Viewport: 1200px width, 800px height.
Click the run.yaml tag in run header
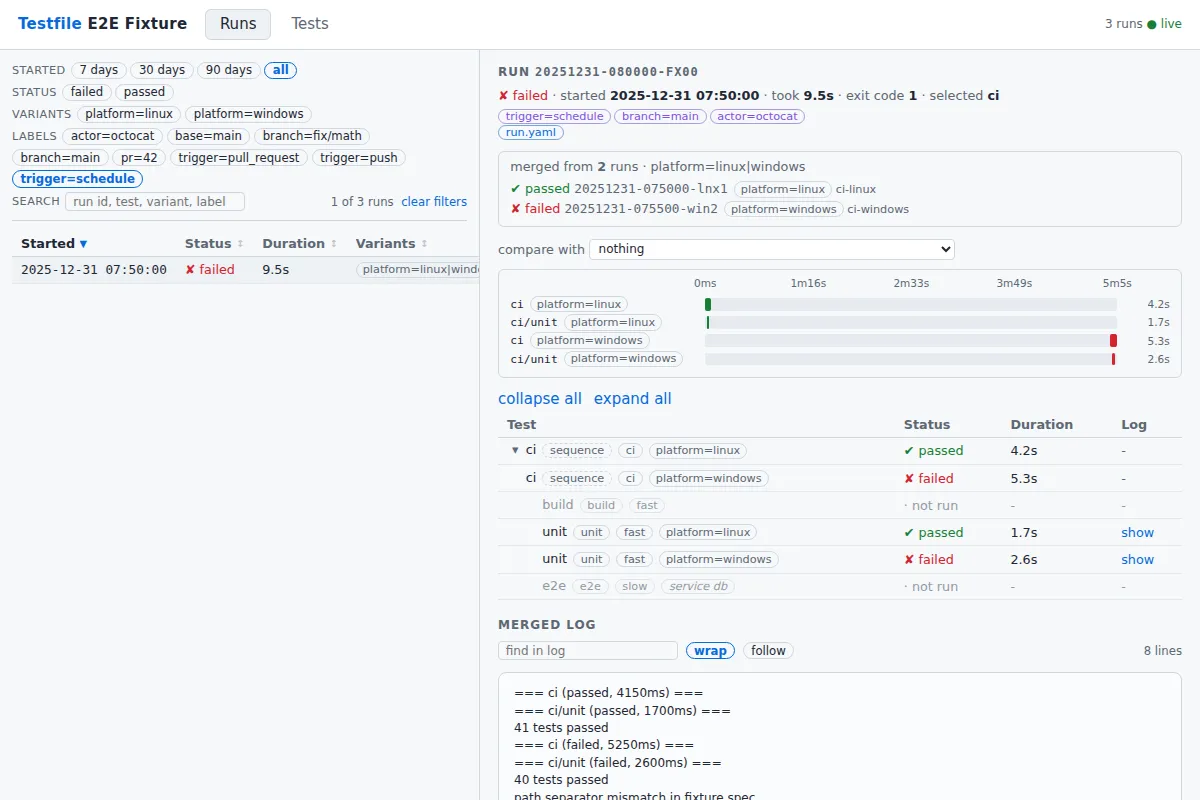pyautogui.click(x=531, y=132)
